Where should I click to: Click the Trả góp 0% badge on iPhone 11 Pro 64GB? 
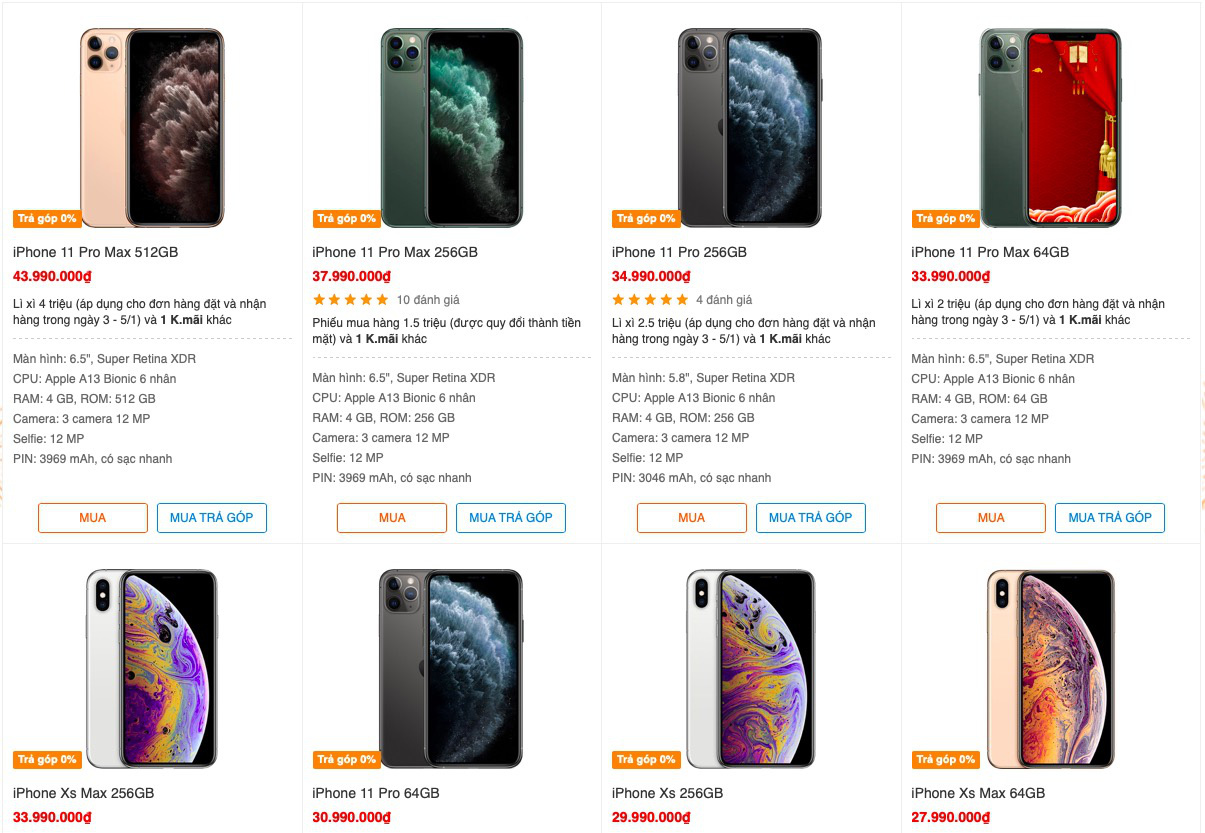[346, 759]
